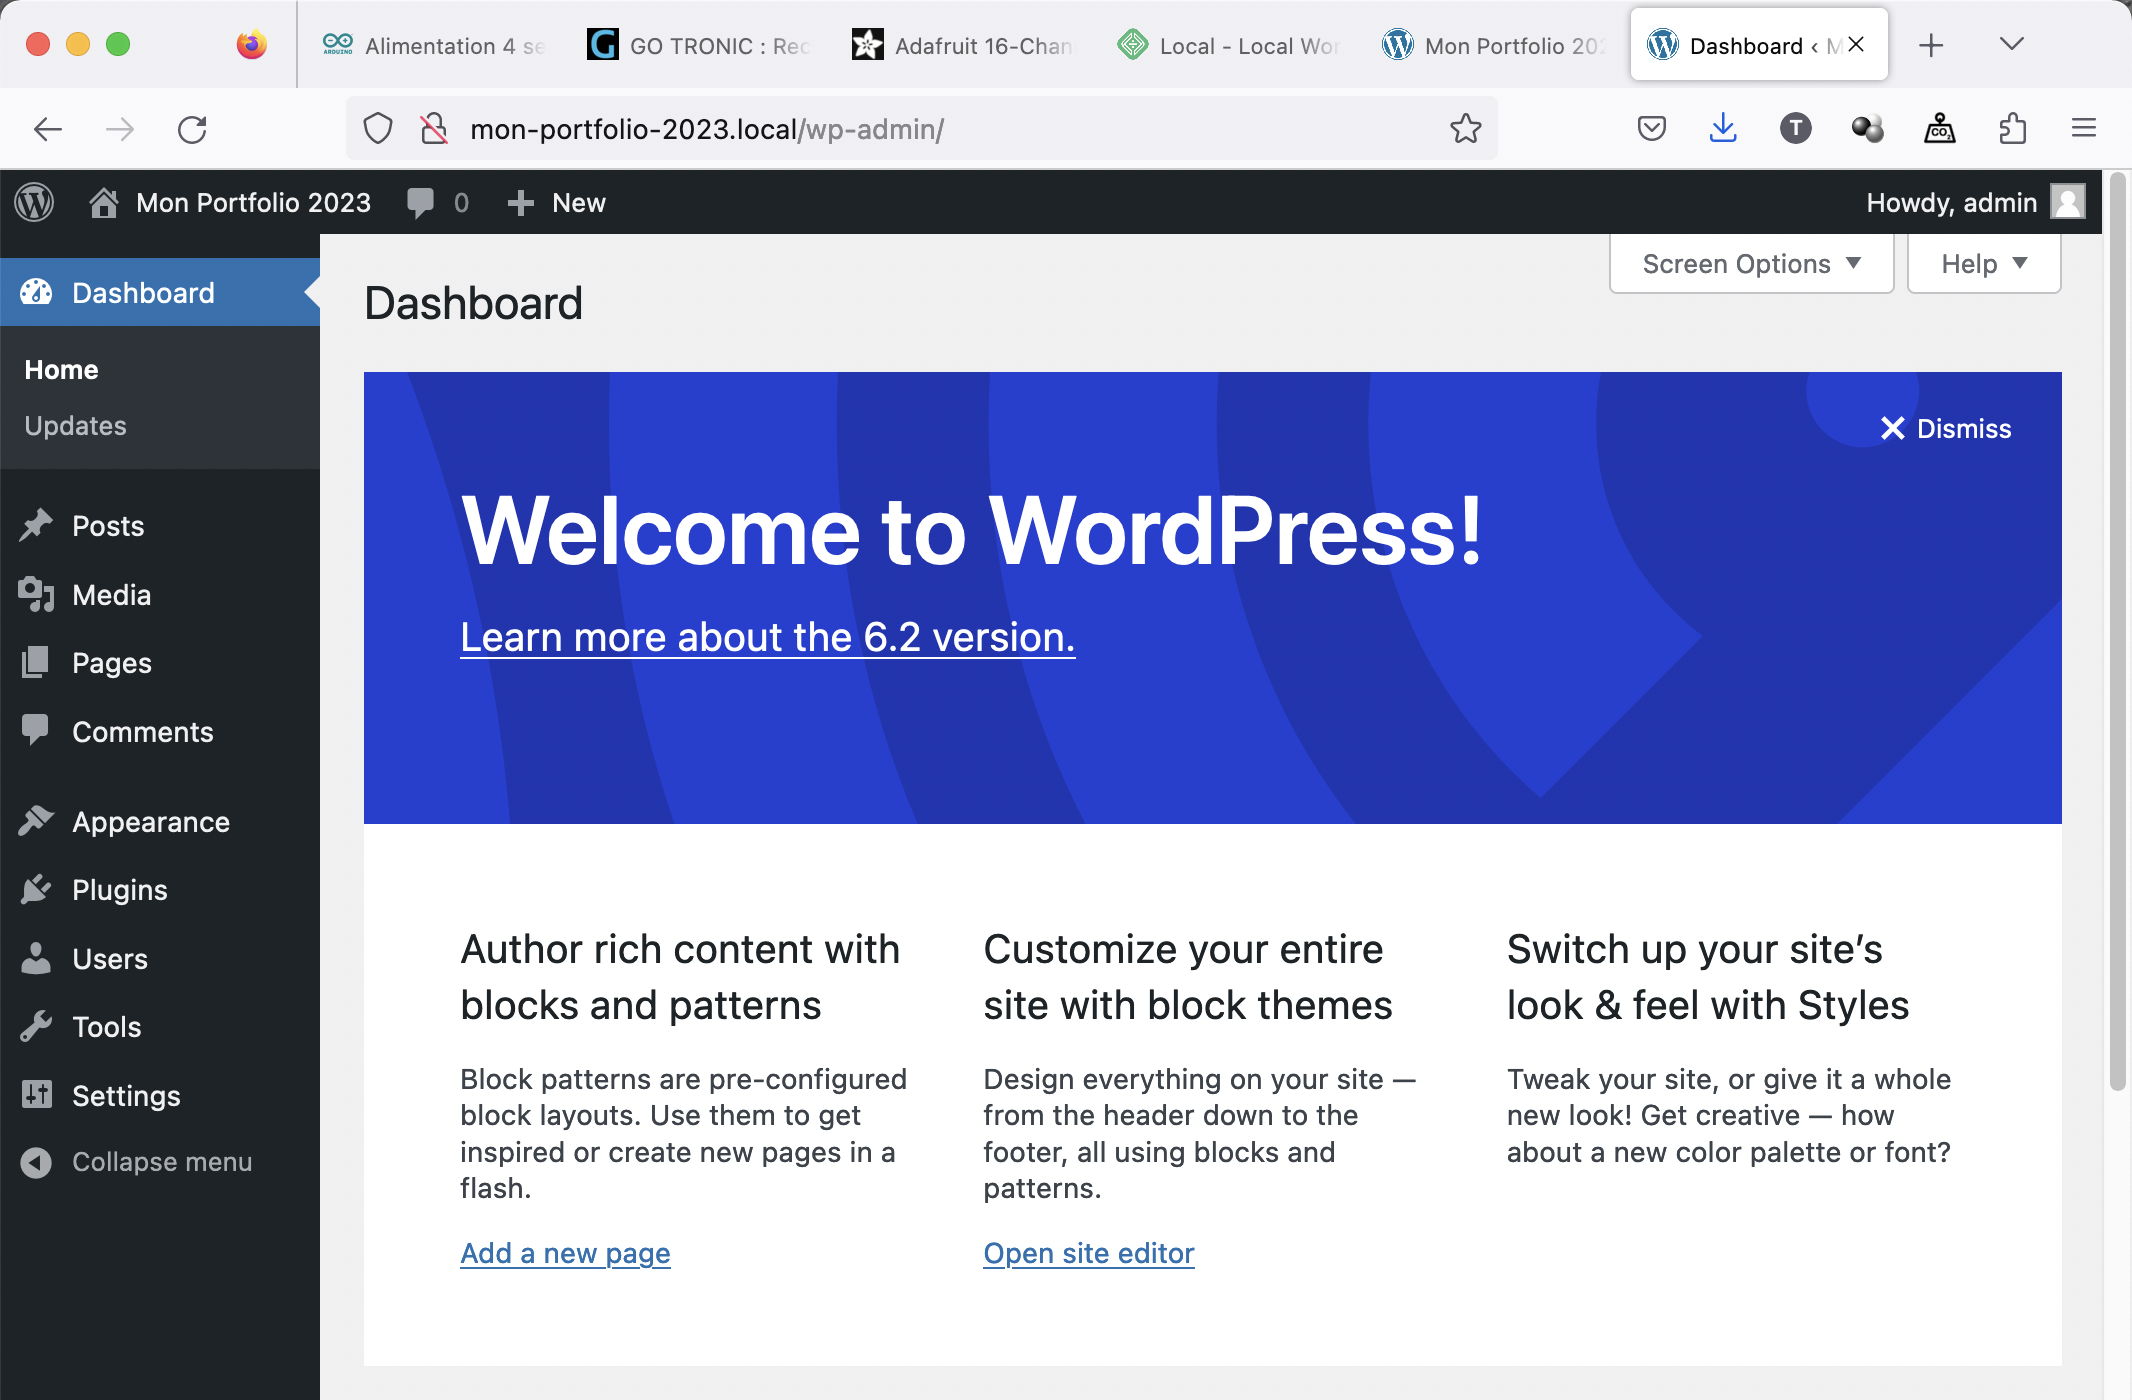
Task: Expand the Help dropdown
Action: coord(1983,264)
